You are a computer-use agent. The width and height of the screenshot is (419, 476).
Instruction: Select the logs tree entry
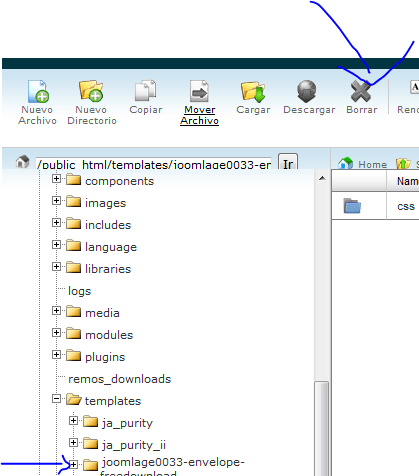tap(79, 291)
